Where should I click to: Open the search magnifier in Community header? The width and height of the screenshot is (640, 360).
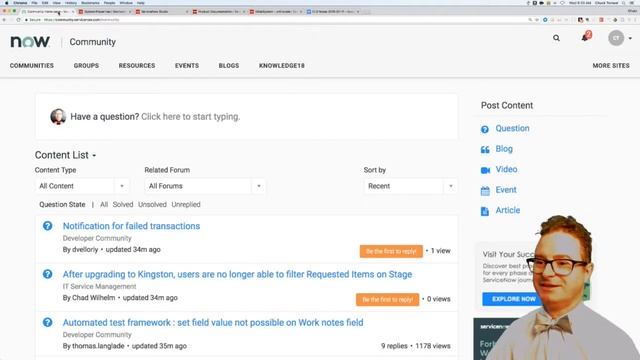click(x=556, y=38)
